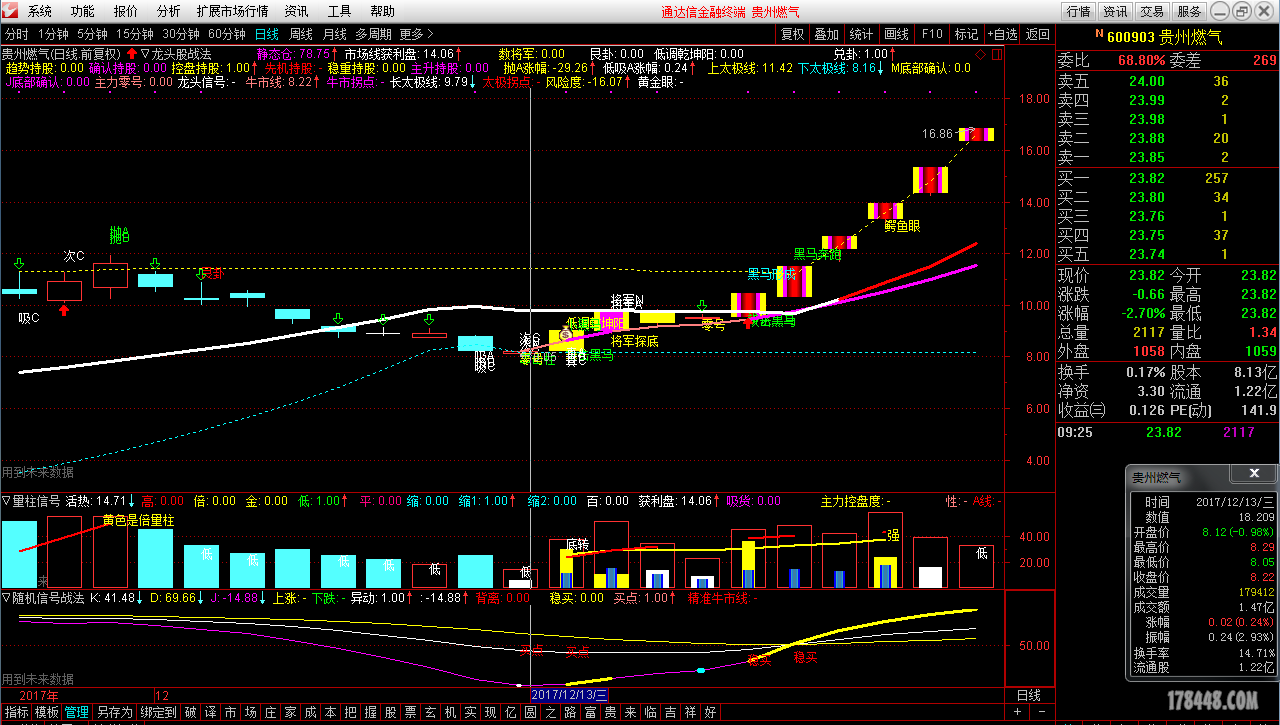
Task: Click the 交易 trading button
Action: (1152, 11)
